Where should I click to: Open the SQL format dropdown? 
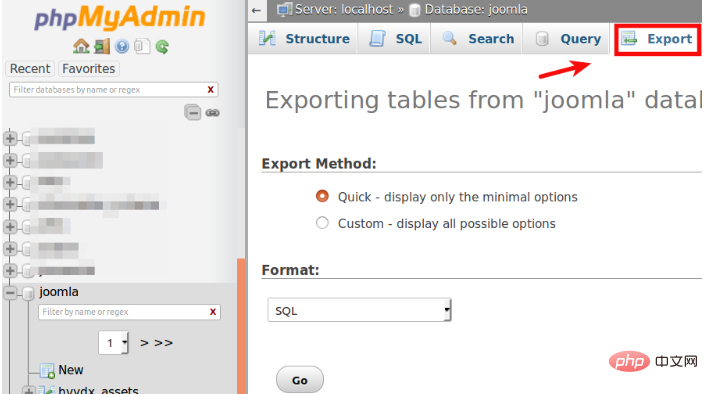pos(359,310)
